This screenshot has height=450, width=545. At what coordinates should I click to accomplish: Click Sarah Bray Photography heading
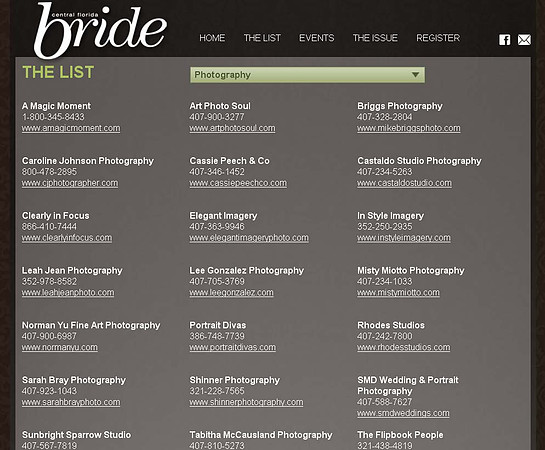[x=74, y=380]
